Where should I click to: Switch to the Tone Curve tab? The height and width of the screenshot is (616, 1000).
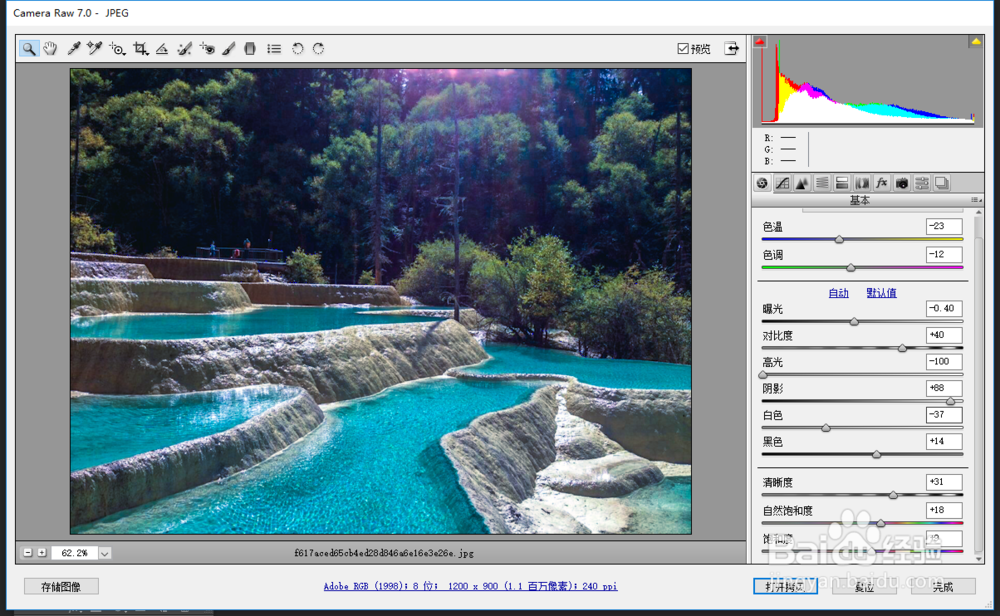point(782,184)
